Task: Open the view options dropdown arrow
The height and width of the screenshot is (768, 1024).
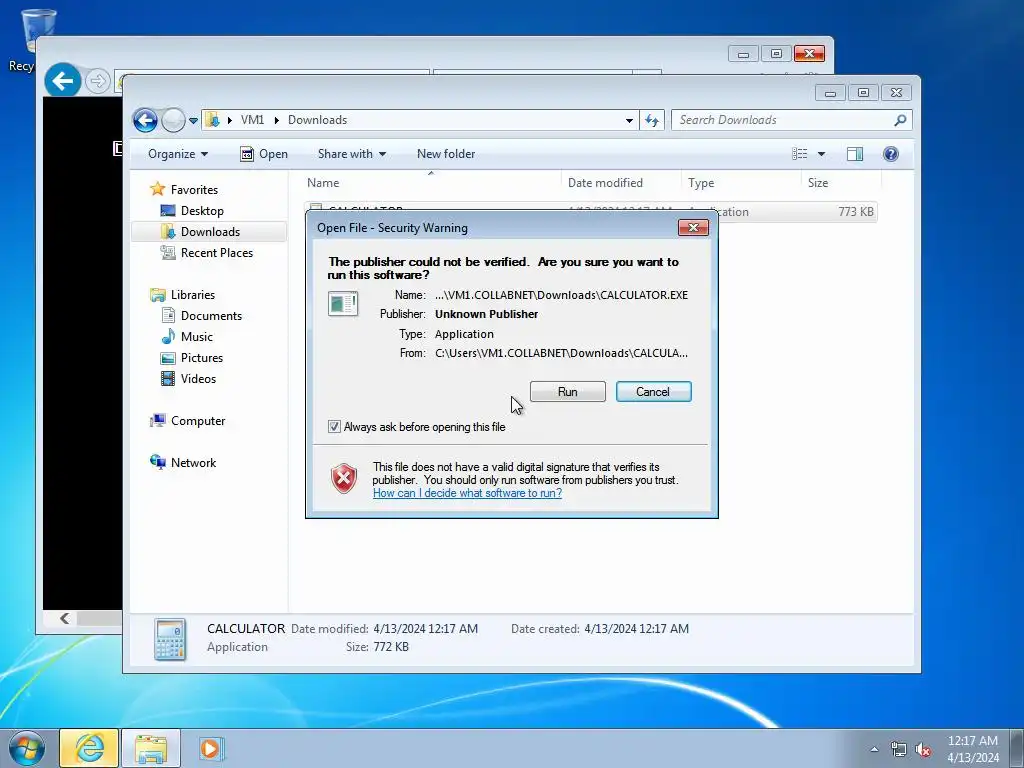Action: pyautogui.click(x=822, y=154)
